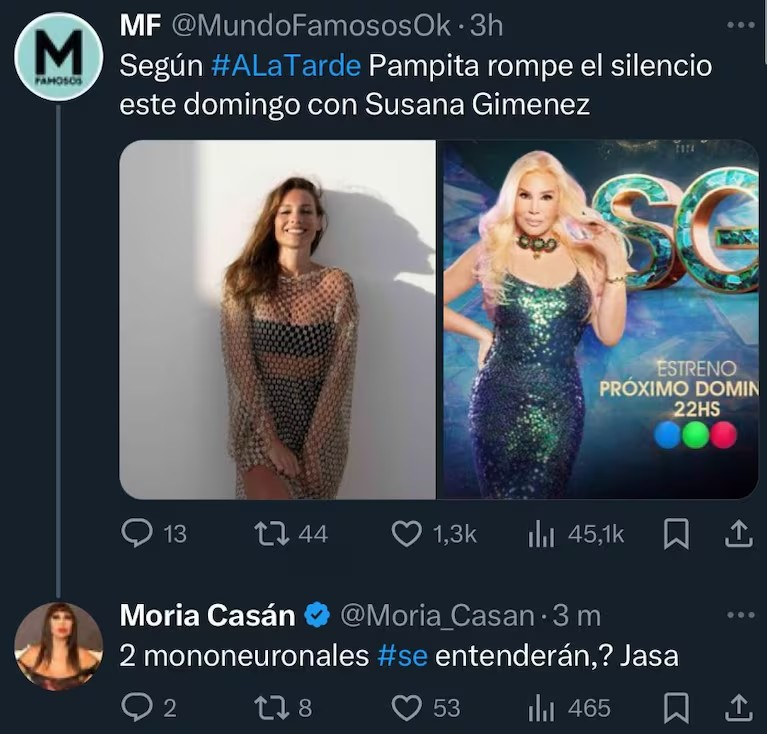
Task: Open the Susana Giménez promo image
Action: (x=600, y=319)
